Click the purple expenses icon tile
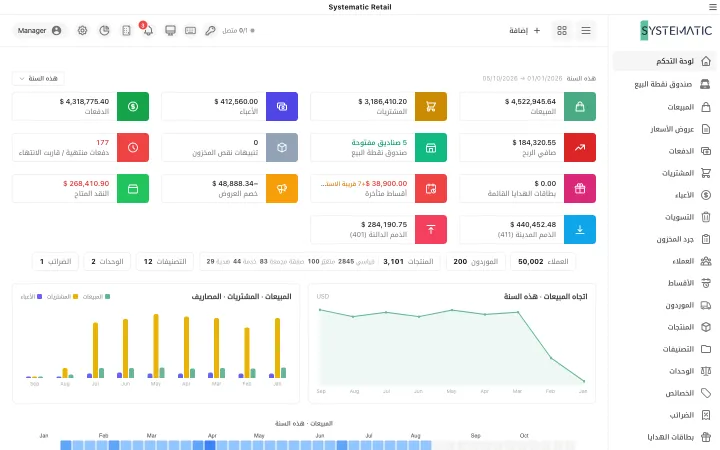 [282, 107]
